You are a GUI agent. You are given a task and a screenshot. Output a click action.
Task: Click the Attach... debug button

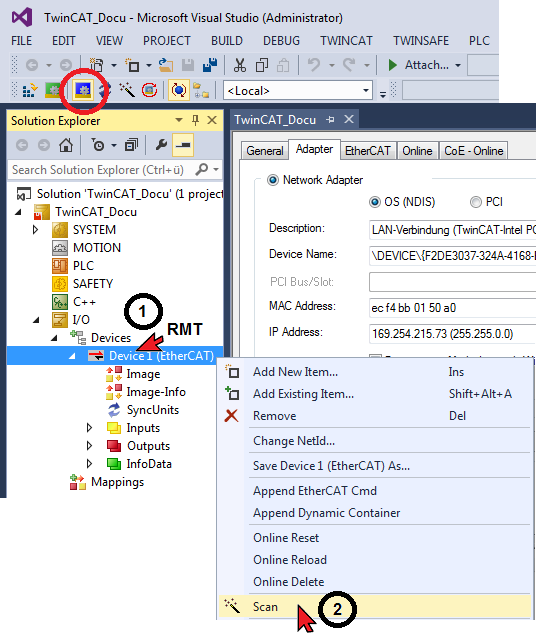[419, 65]
